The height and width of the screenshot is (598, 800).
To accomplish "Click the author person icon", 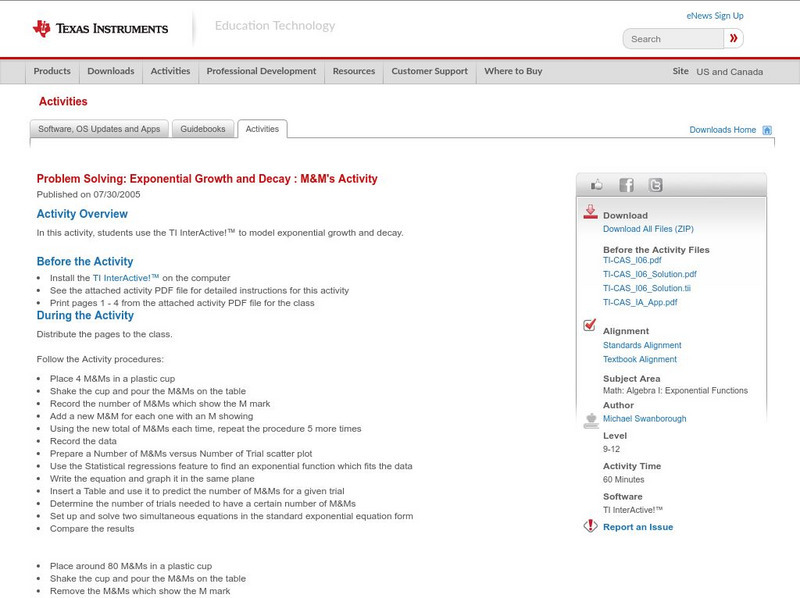I will pyautogui.click(x=591, y=421).
